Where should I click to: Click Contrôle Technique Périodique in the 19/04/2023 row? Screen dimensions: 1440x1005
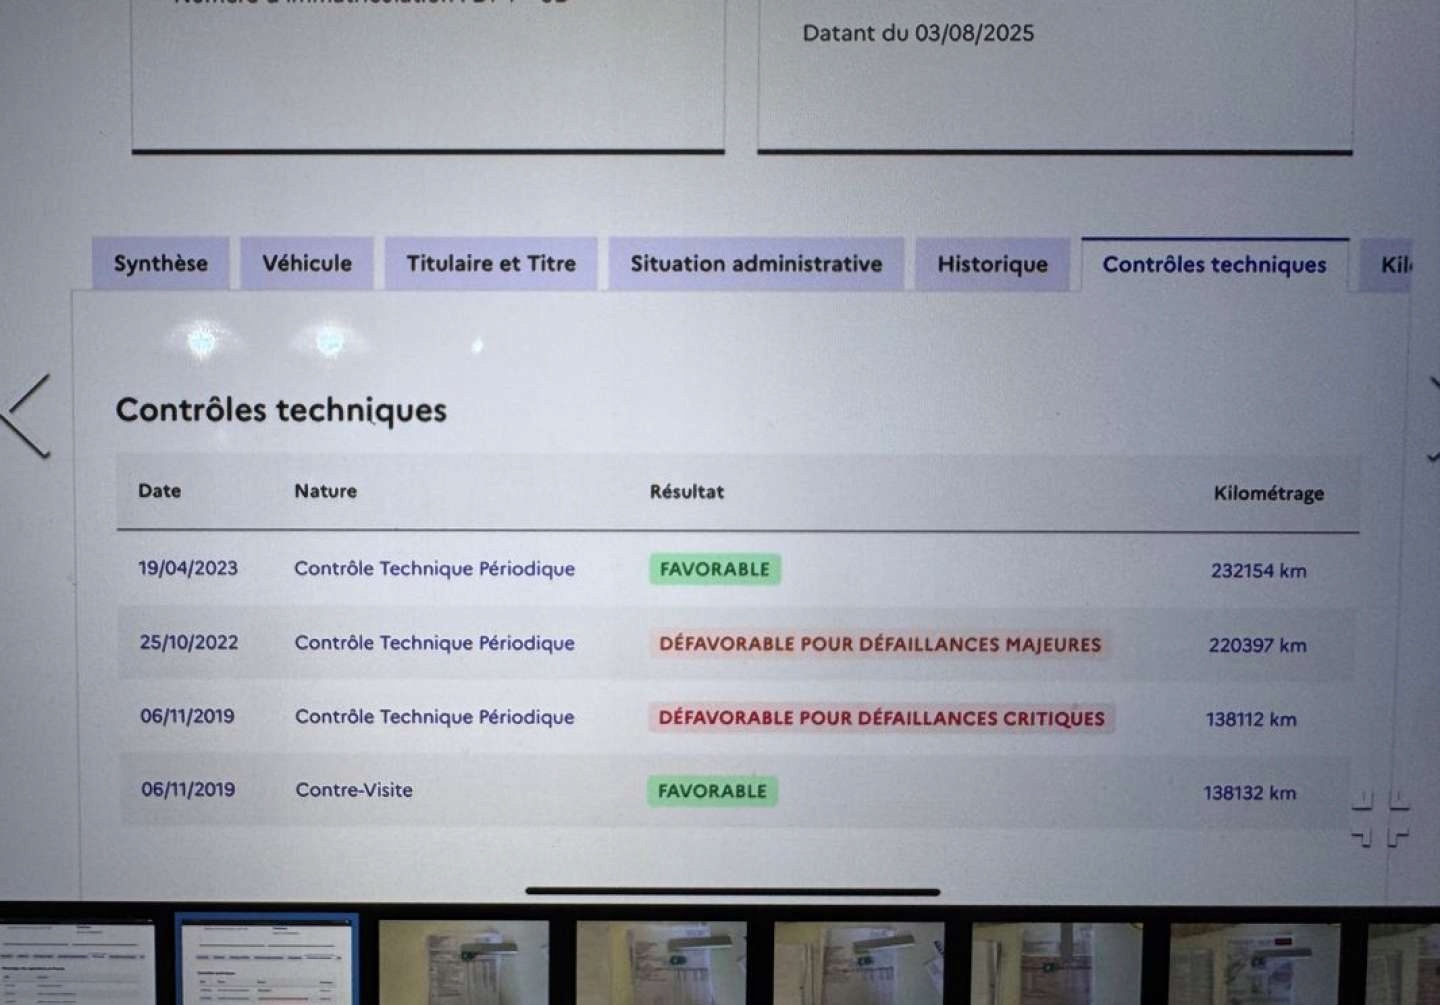(435, 569)
